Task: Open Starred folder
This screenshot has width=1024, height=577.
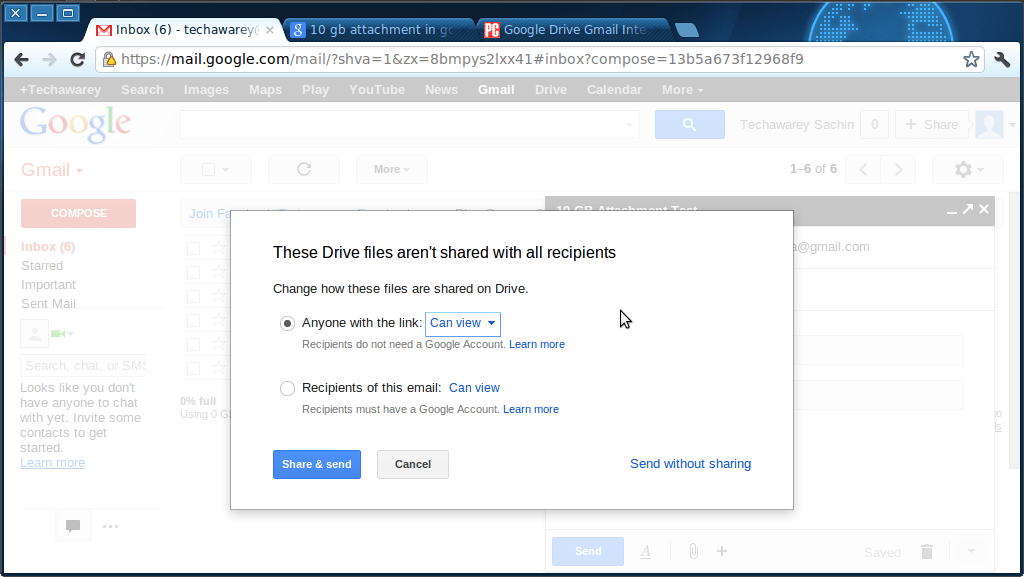Action: (42, 266)
